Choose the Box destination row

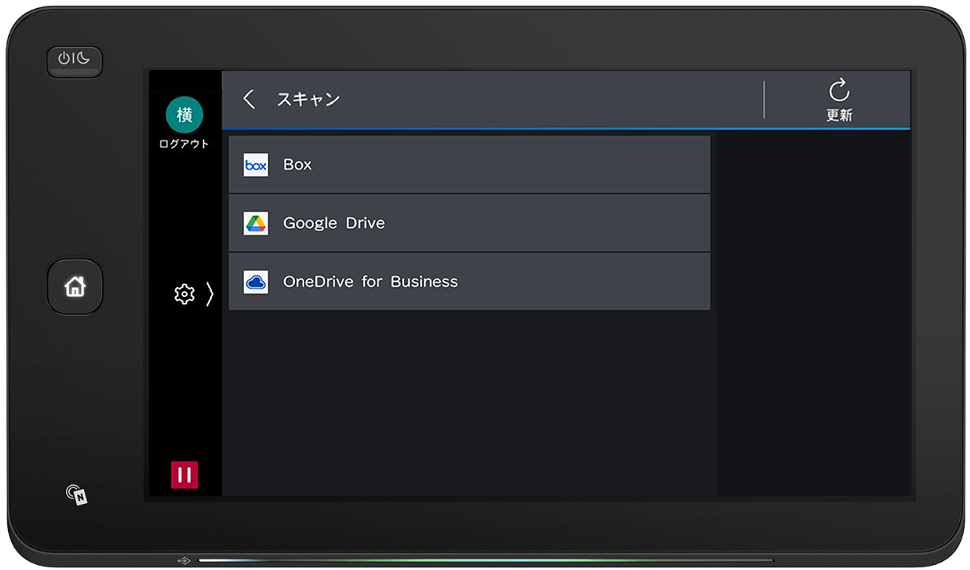point(470,165)
